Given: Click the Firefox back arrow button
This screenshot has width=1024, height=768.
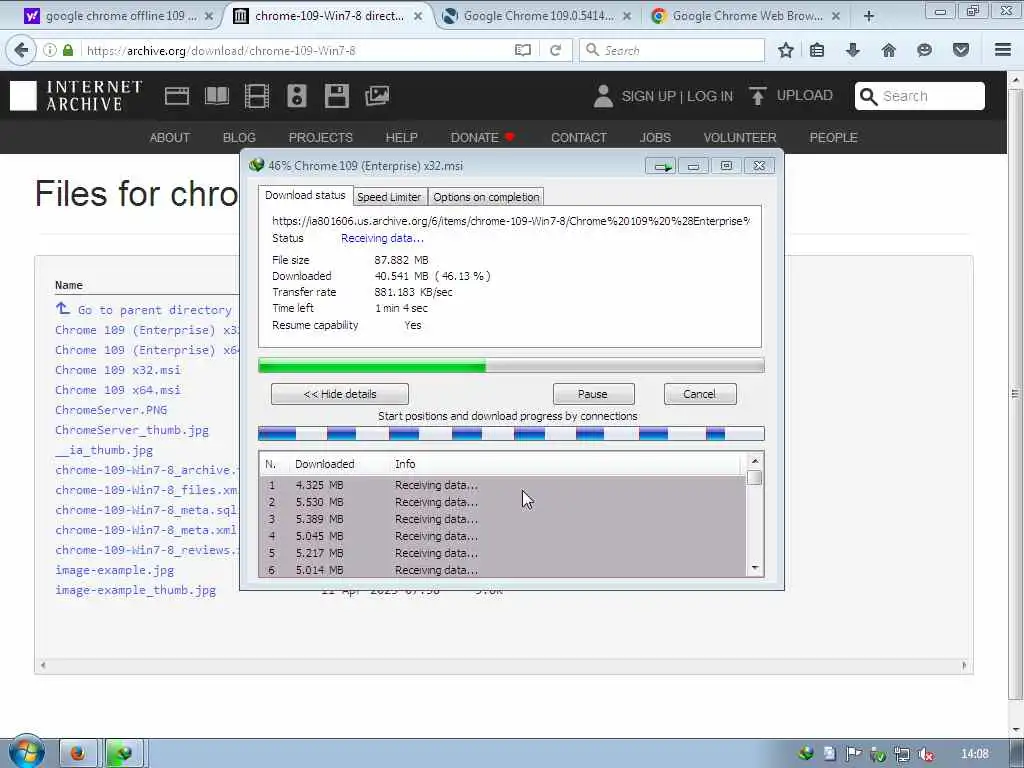Looking at the screenshot, I should pos(21,50).
